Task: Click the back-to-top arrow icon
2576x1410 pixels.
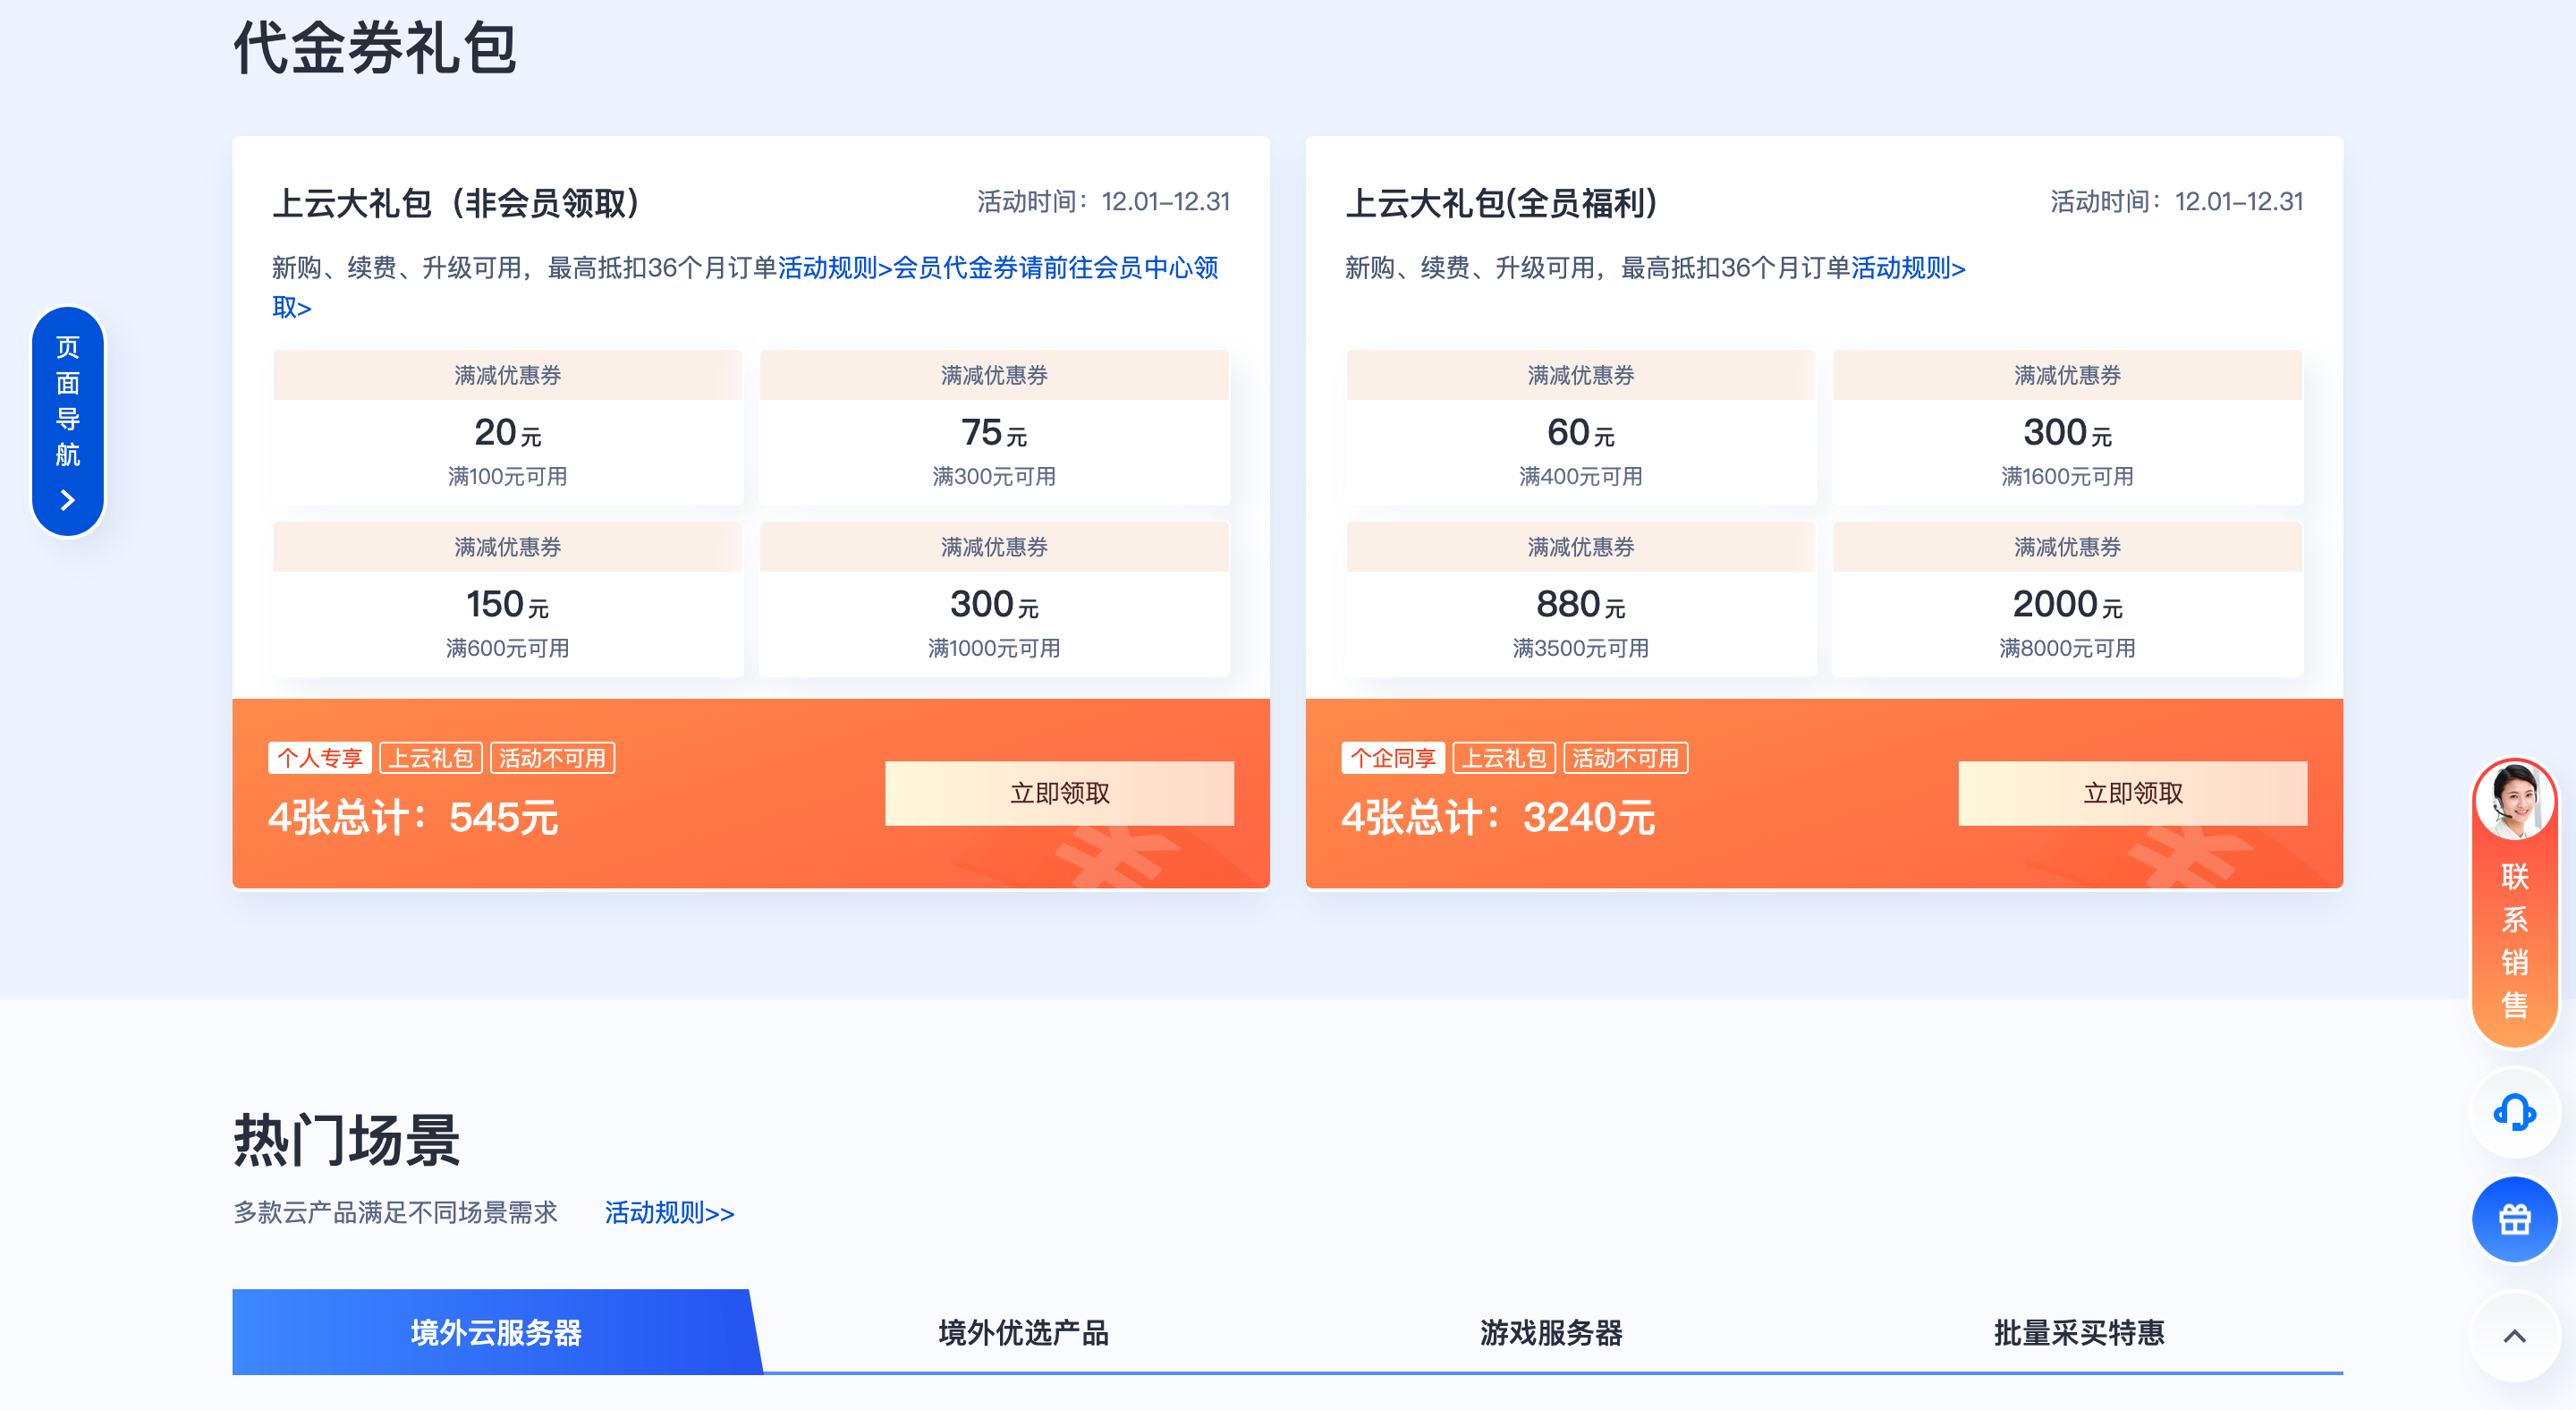Action: tap(2513, 1334)
